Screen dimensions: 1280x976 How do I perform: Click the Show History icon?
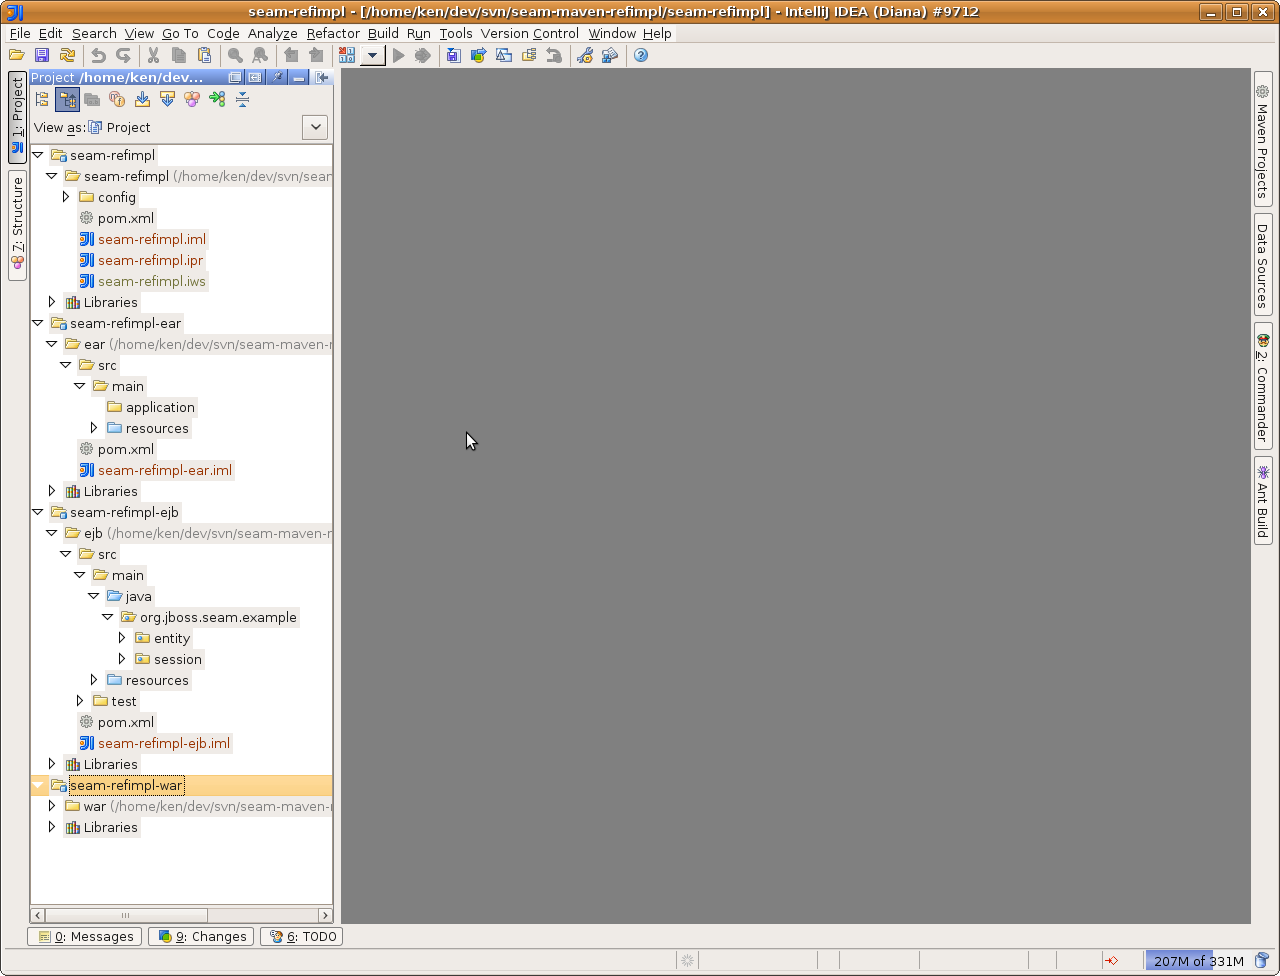[x=529, y=56]
